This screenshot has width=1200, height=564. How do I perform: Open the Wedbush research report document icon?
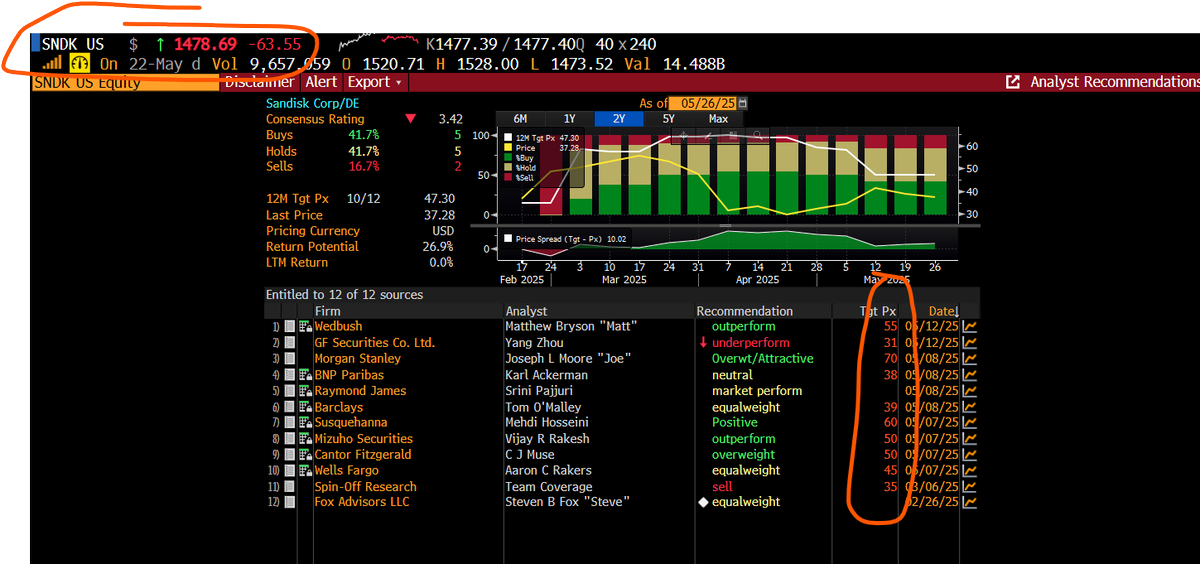click(x=305, y=326)
